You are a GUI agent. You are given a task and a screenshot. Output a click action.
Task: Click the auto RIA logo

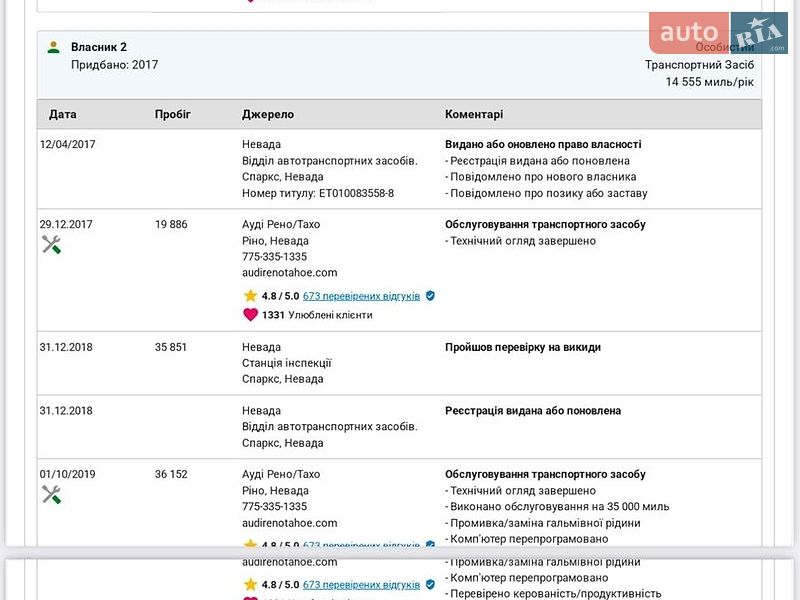point(718,33)
